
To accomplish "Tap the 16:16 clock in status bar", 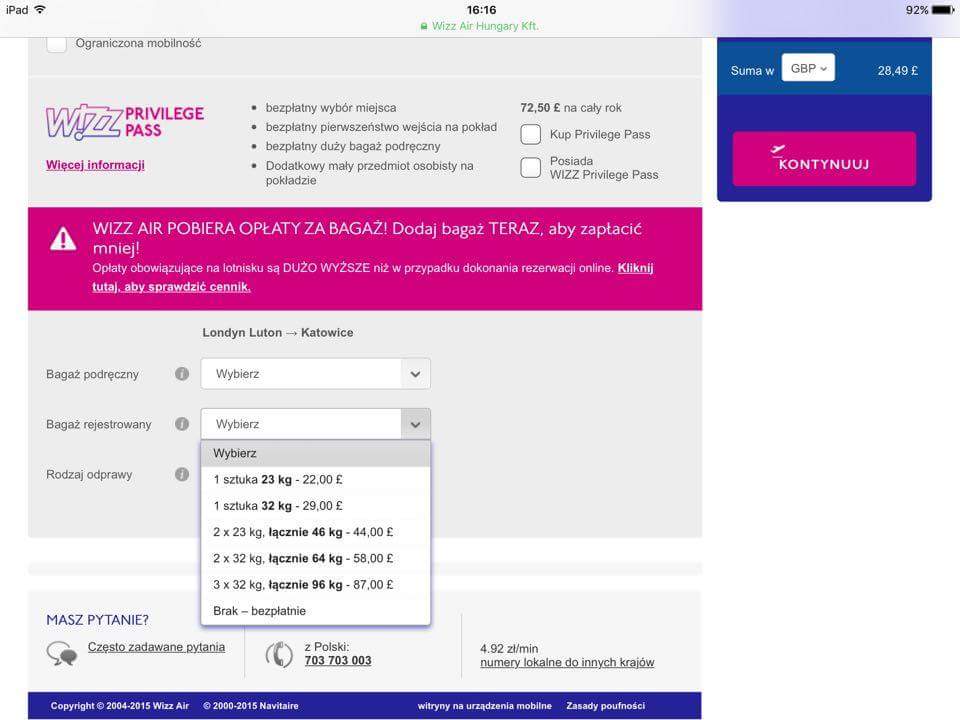I will (481, 10).
